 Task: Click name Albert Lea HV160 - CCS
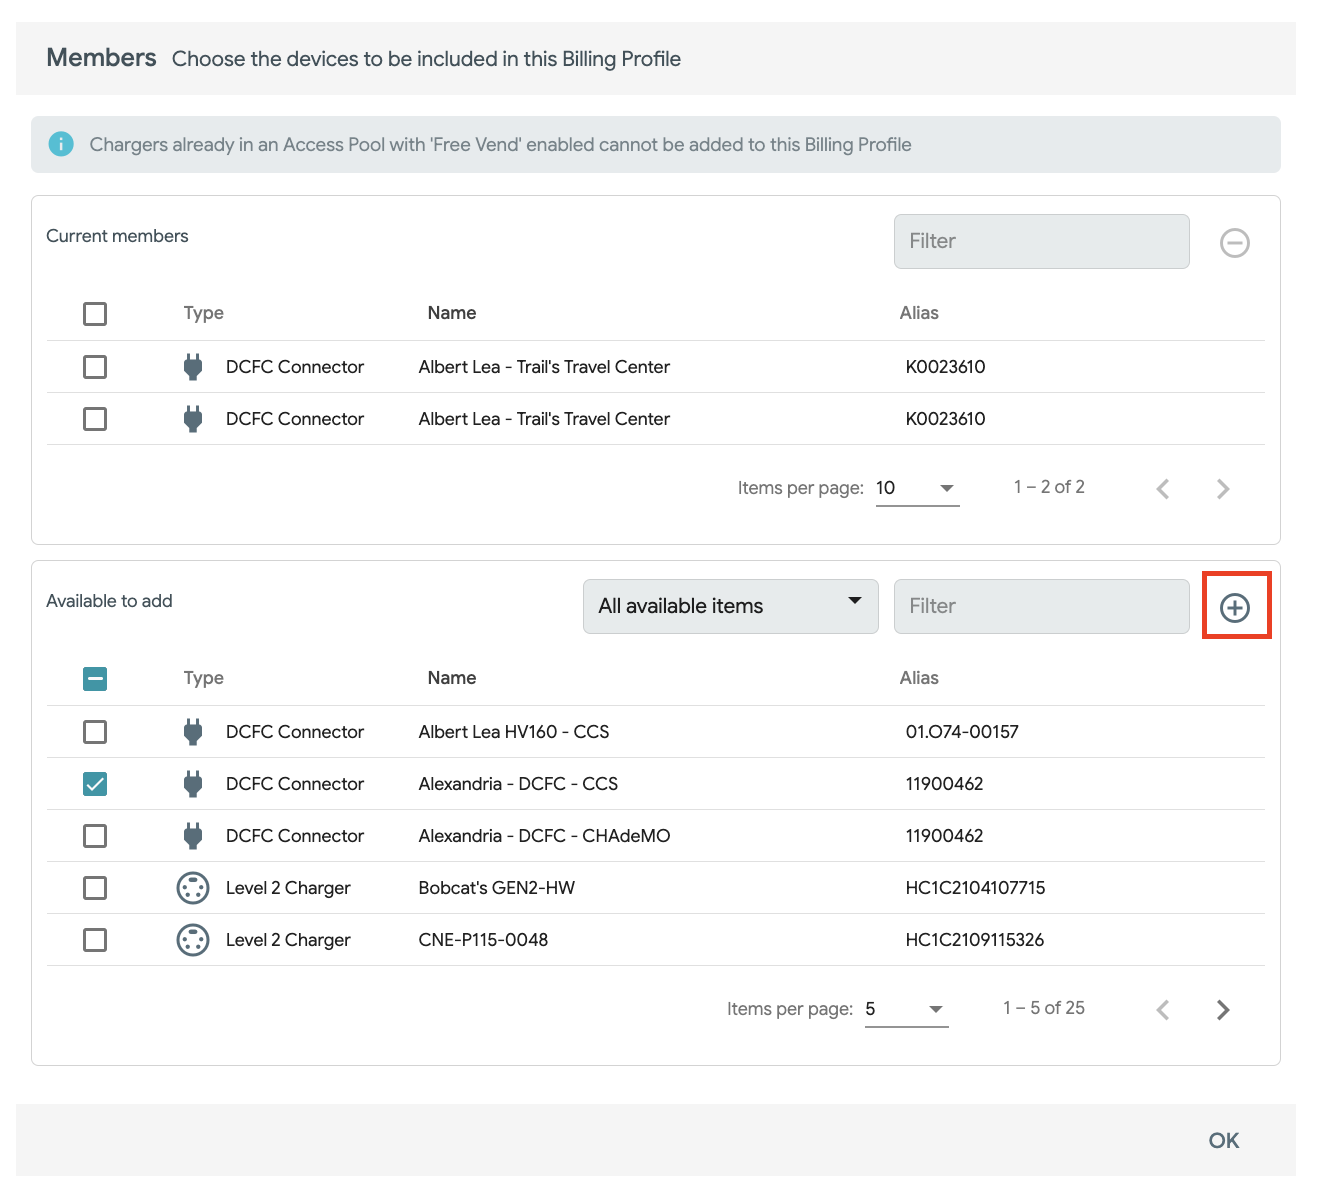514,732
